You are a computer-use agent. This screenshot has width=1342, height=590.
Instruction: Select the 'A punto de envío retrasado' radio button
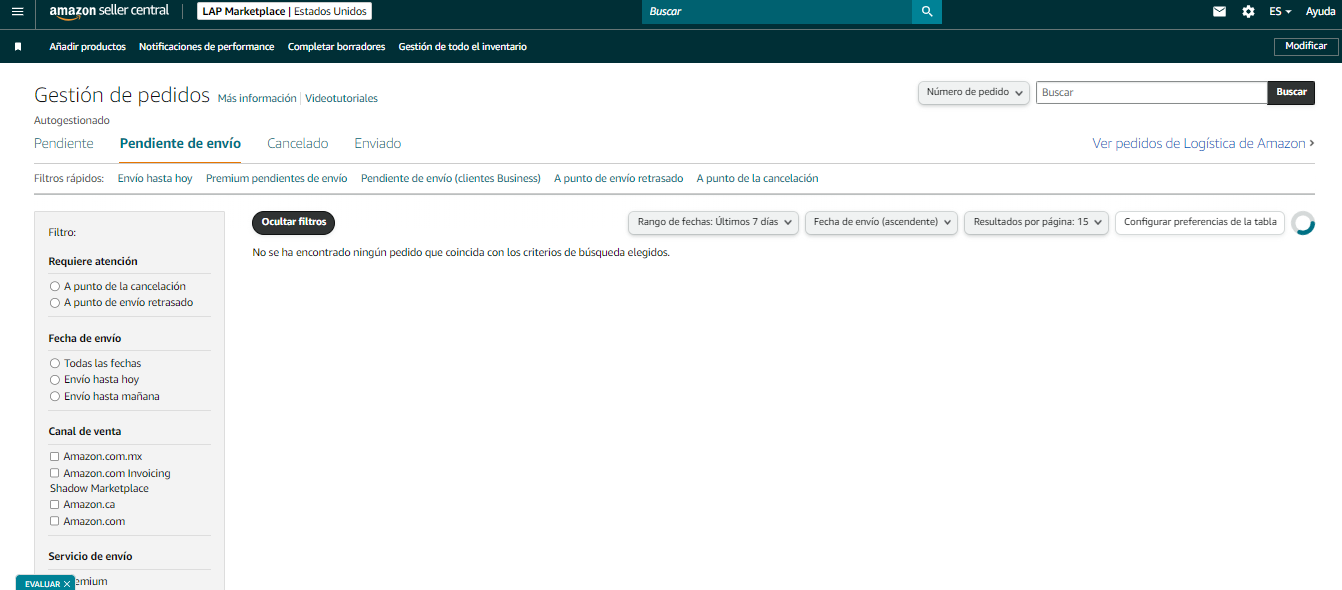tap(55, 302)
